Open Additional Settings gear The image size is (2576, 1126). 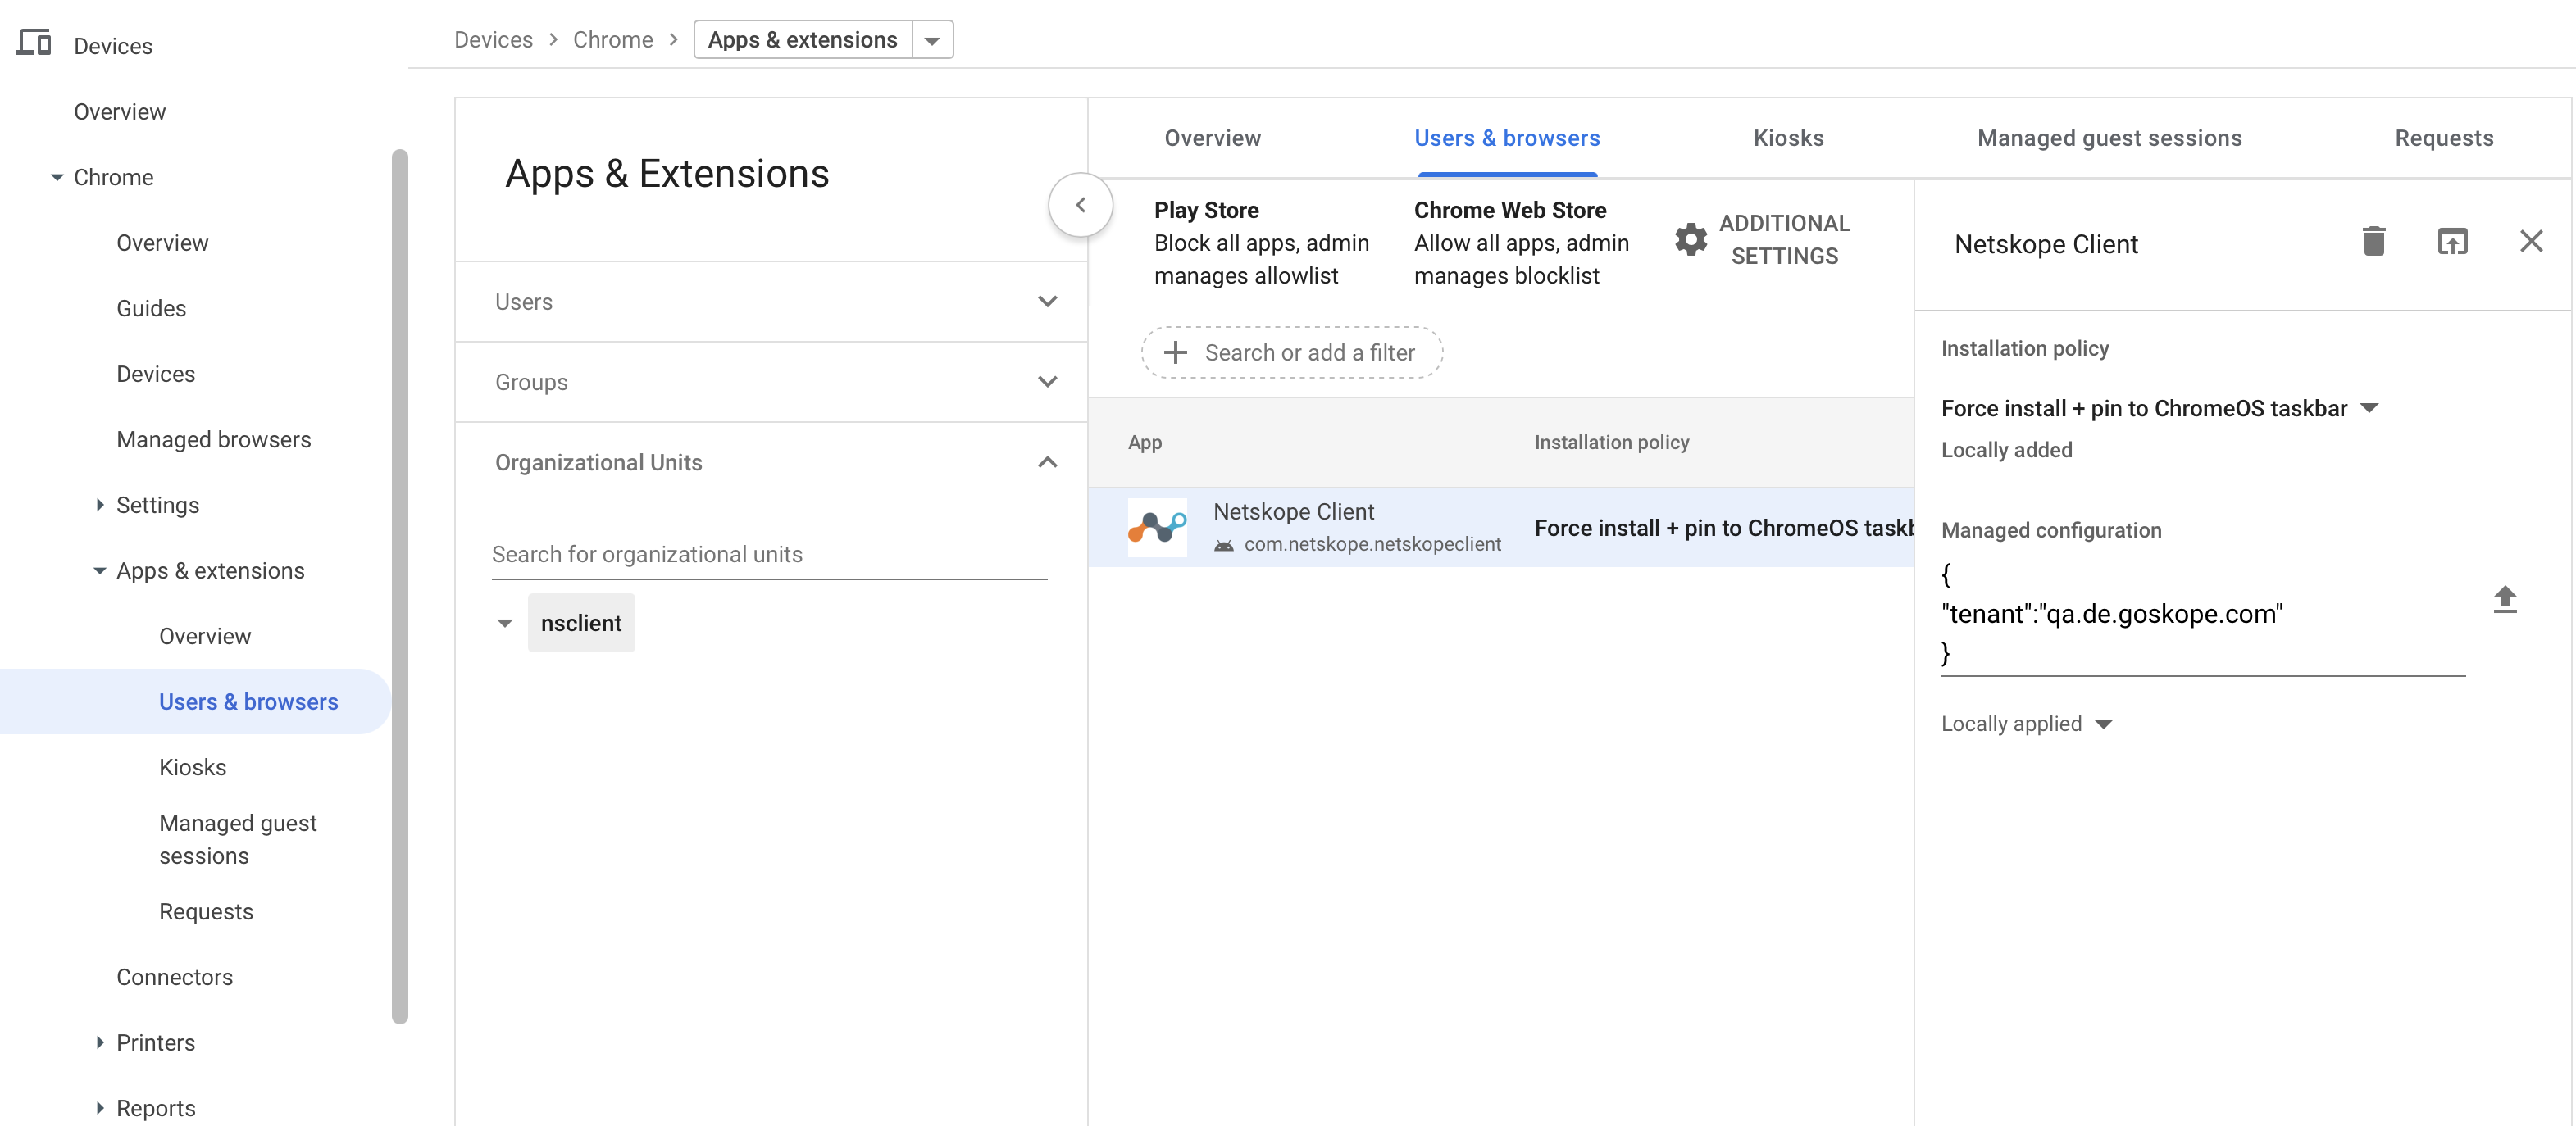coord(1691,239)
